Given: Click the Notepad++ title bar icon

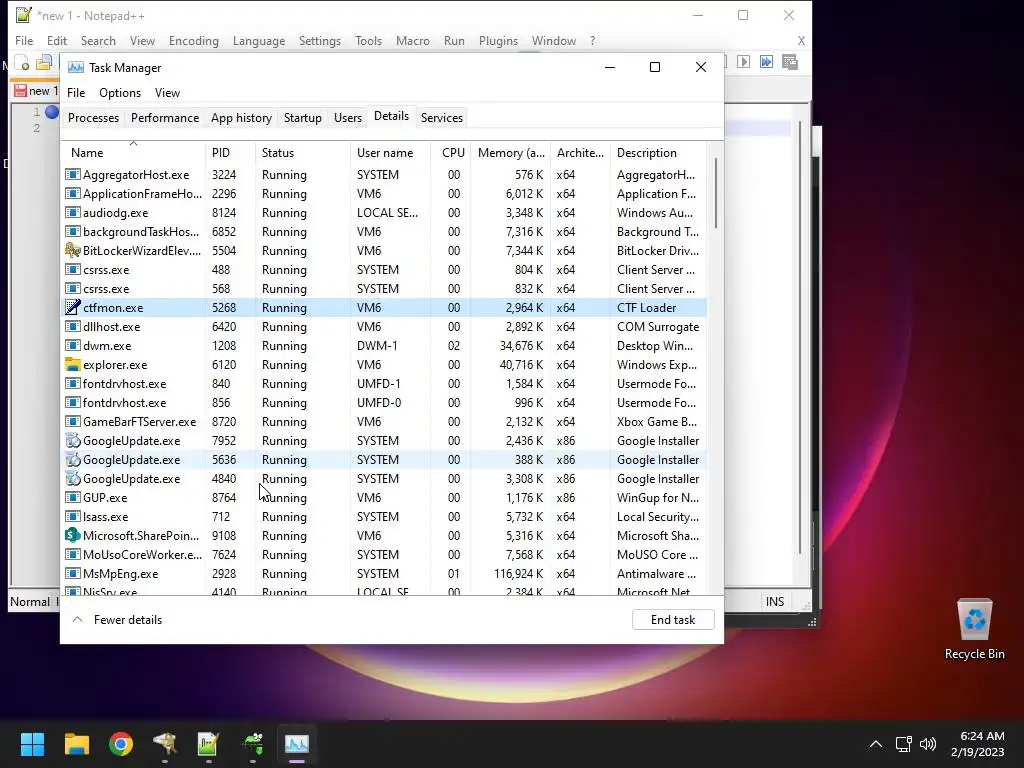Looking at the screenshot, I should click(x=24, y=15).
